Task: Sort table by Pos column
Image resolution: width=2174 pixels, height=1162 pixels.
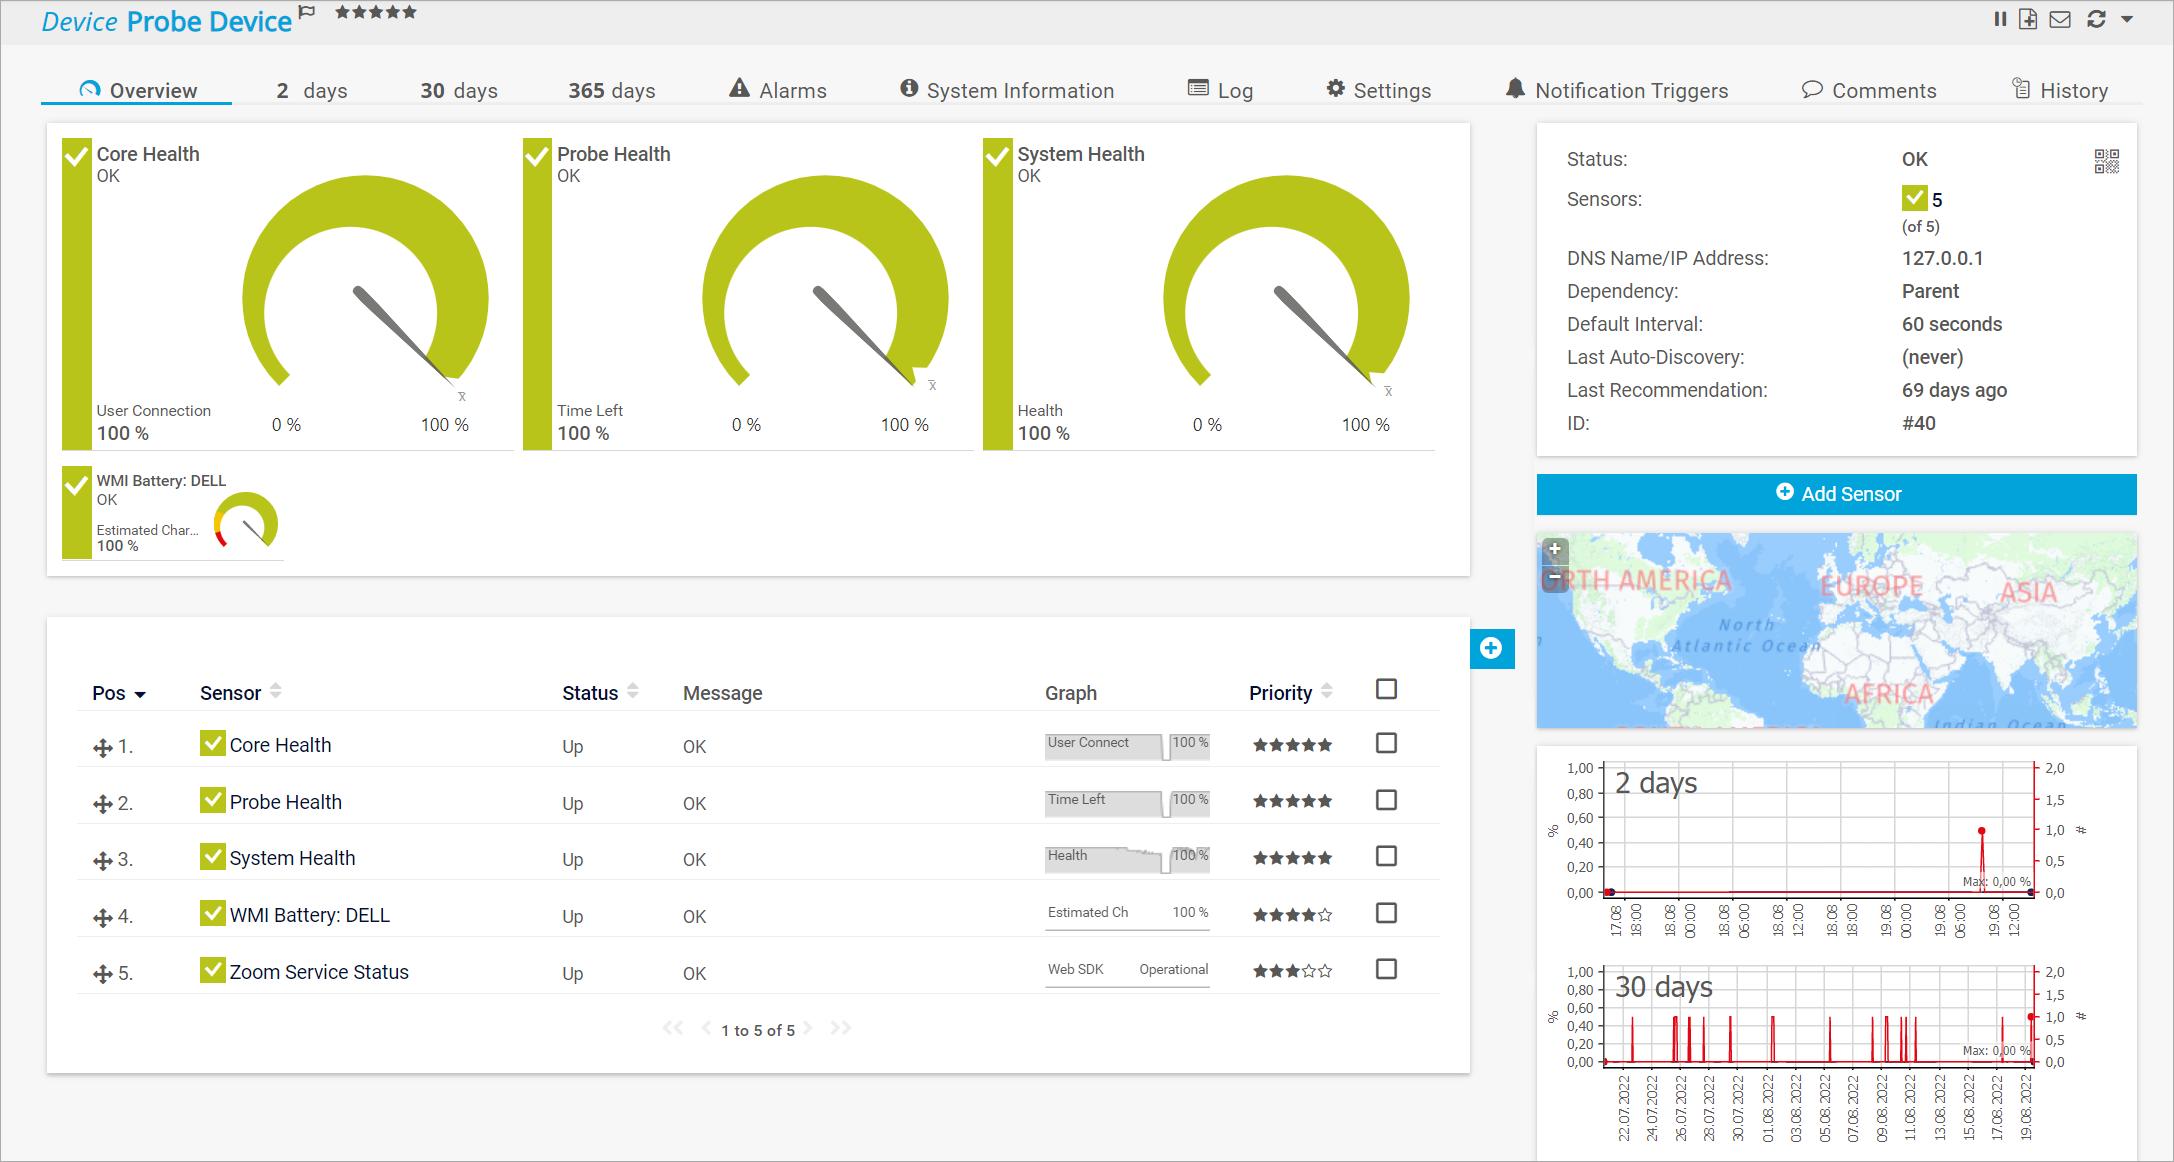Action: tap(119, 693)
